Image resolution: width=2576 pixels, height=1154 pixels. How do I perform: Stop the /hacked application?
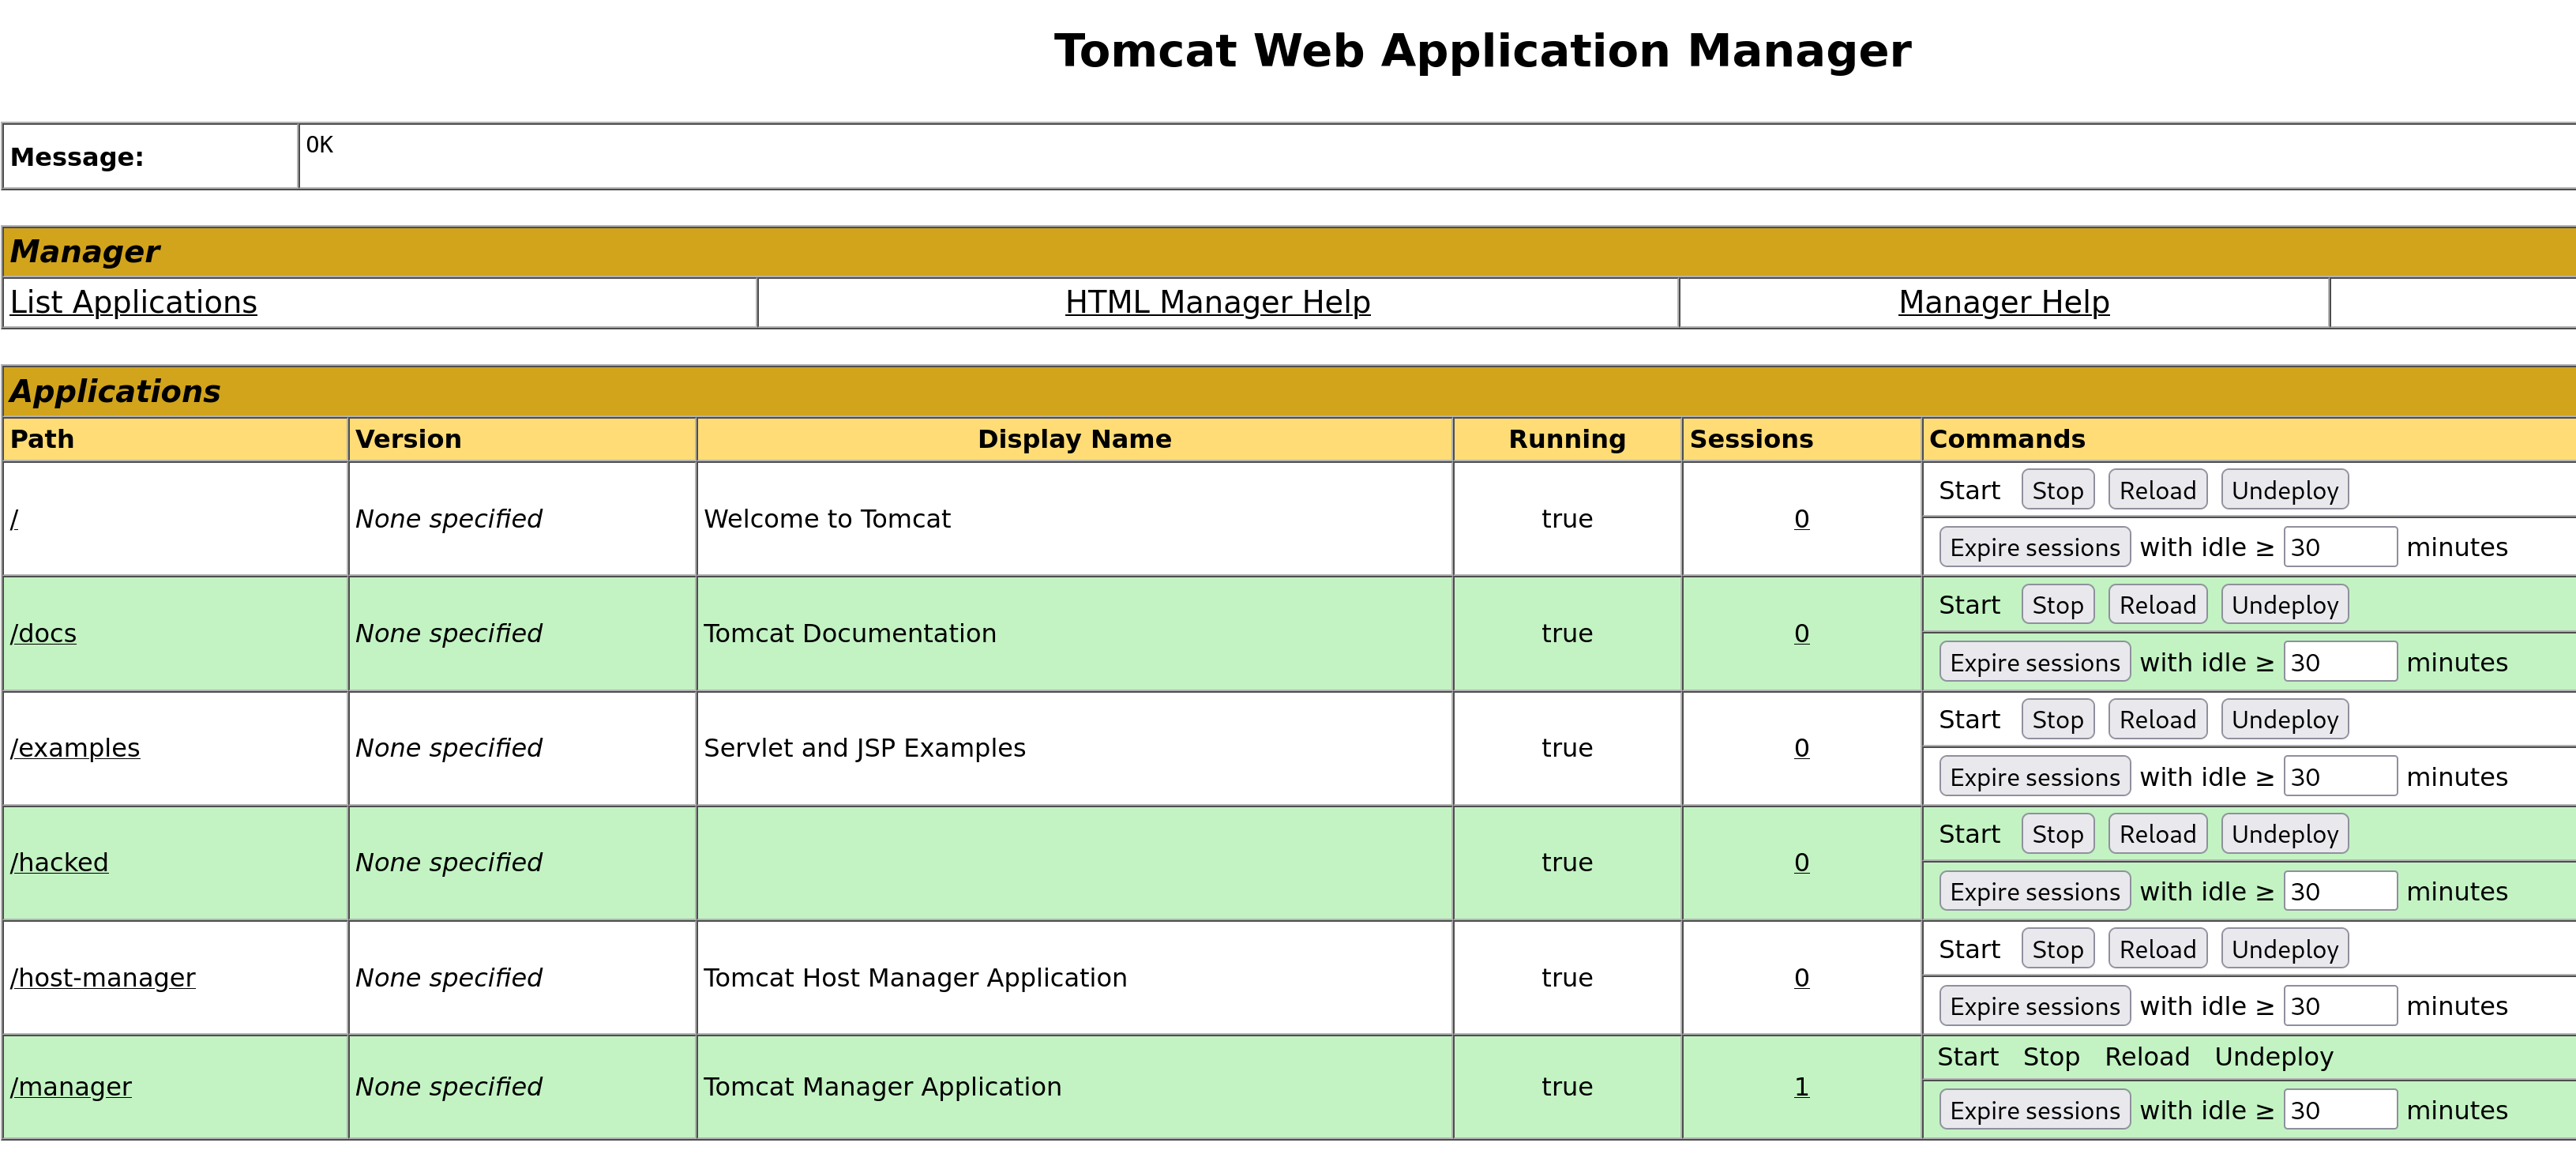click(x=2057, y=834)
